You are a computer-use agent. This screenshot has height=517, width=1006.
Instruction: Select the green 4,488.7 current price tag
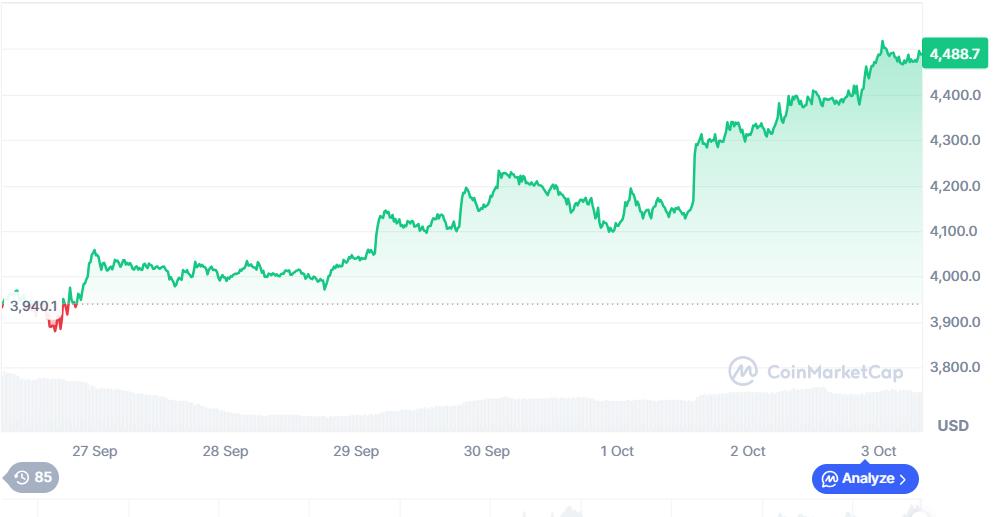tap(953, 55)
